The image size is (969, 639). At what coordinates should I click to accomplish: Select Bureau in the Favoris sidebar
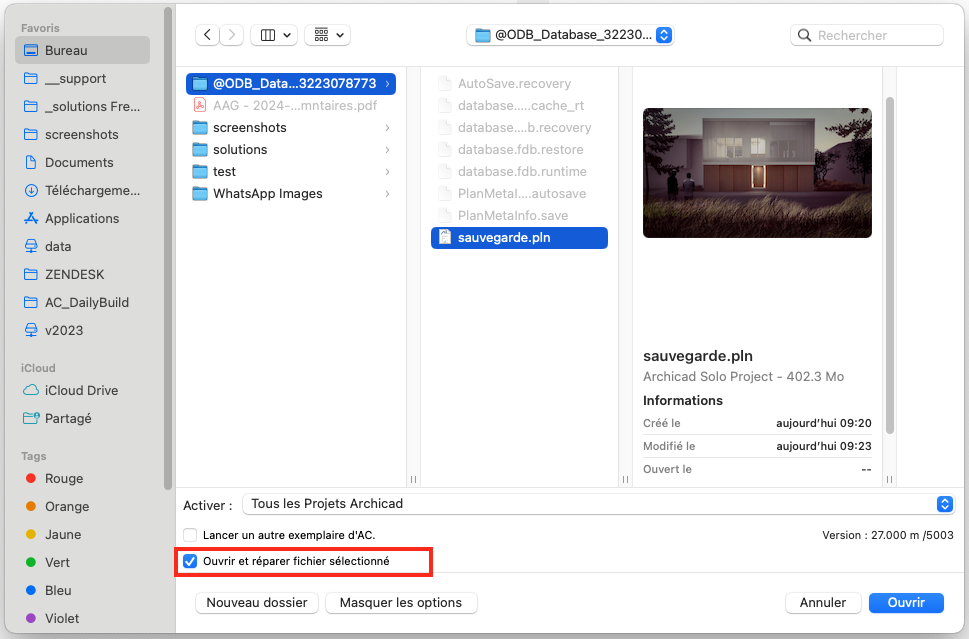click(x=82, y=50)
